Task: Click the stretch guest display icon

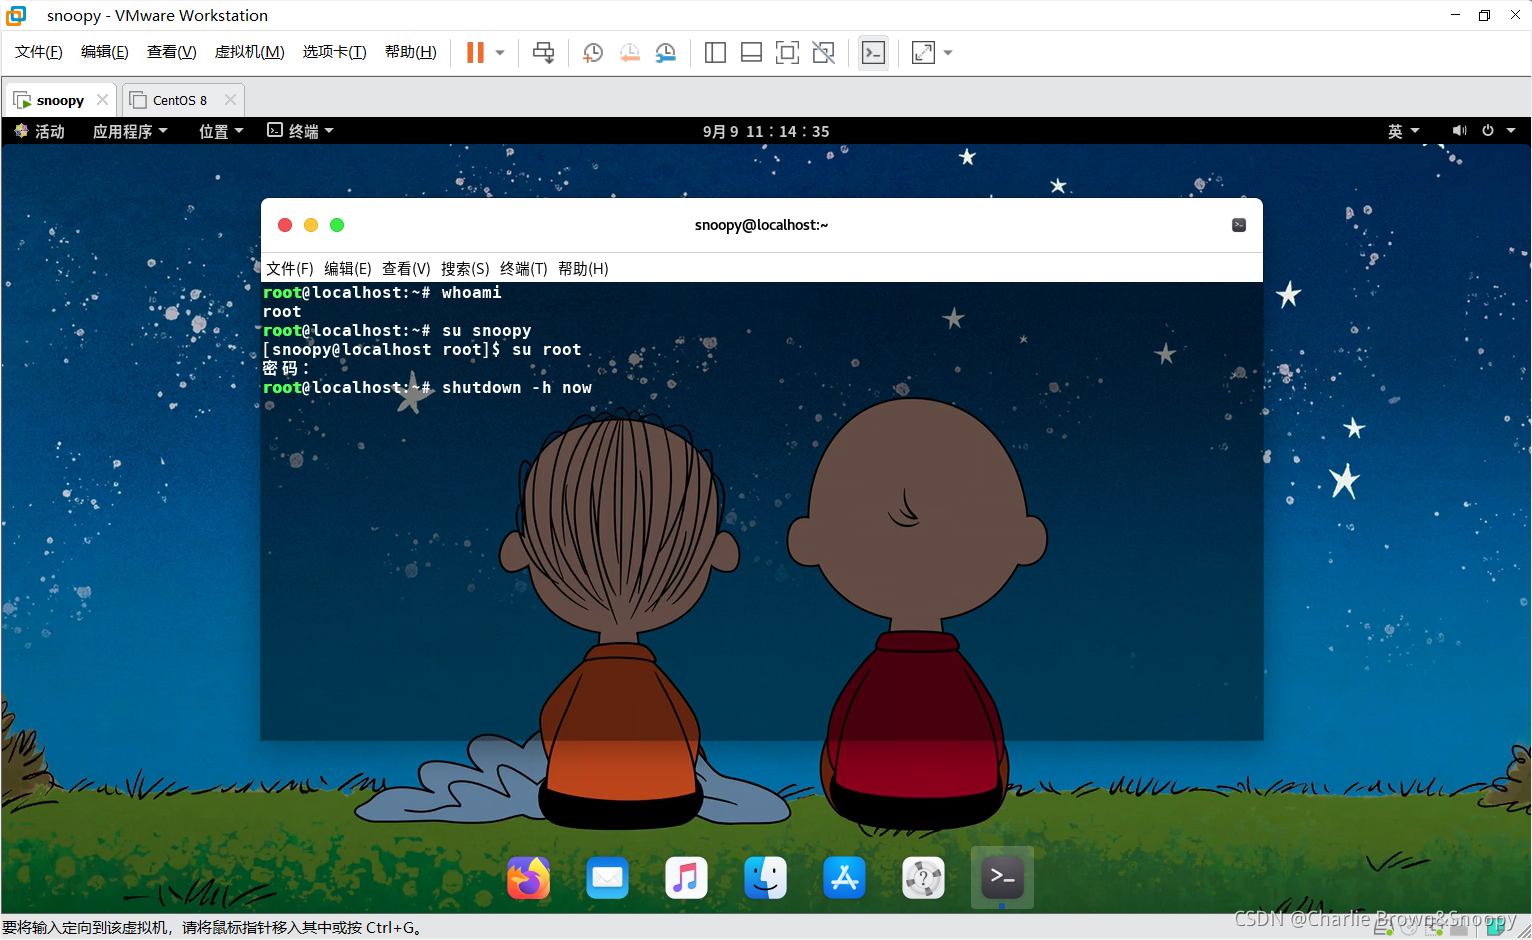Action: click(923, 53)
